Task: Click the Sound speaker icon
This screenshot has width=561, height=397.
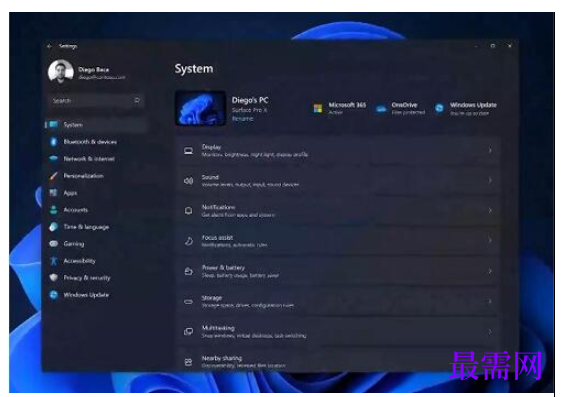Action: click(x=189, y=181)
